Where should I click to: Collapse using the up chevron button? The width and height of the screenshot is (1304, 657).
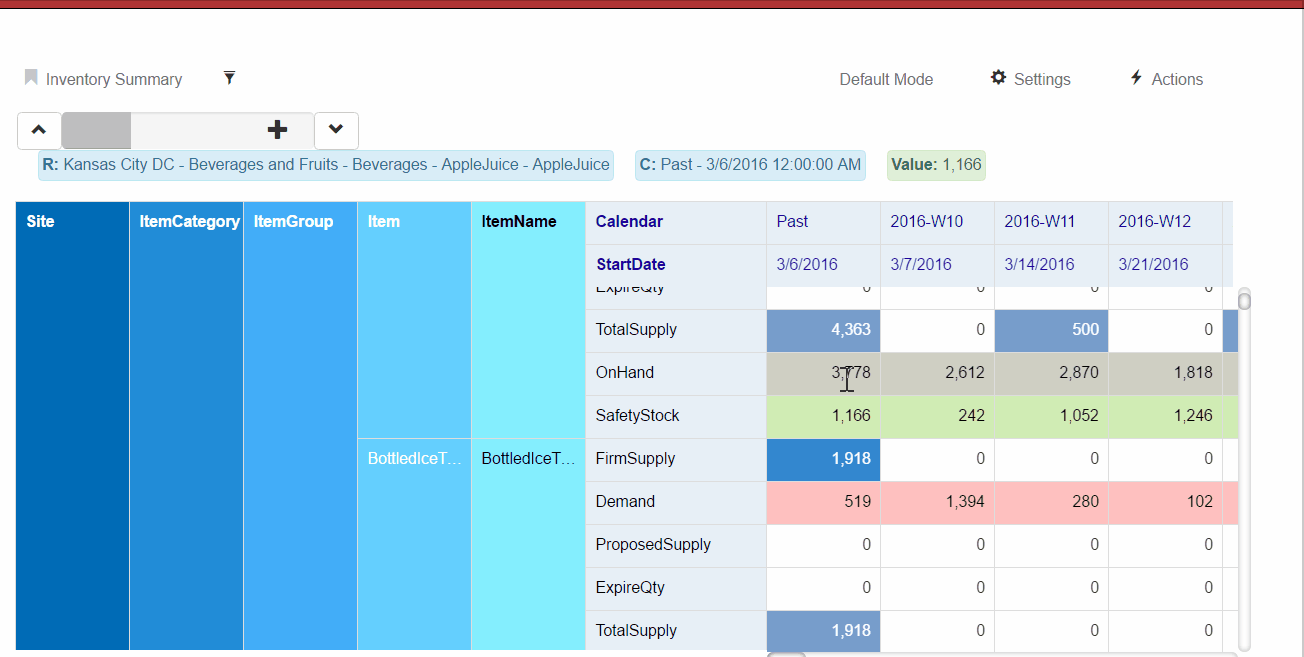(x=39, y=130)
